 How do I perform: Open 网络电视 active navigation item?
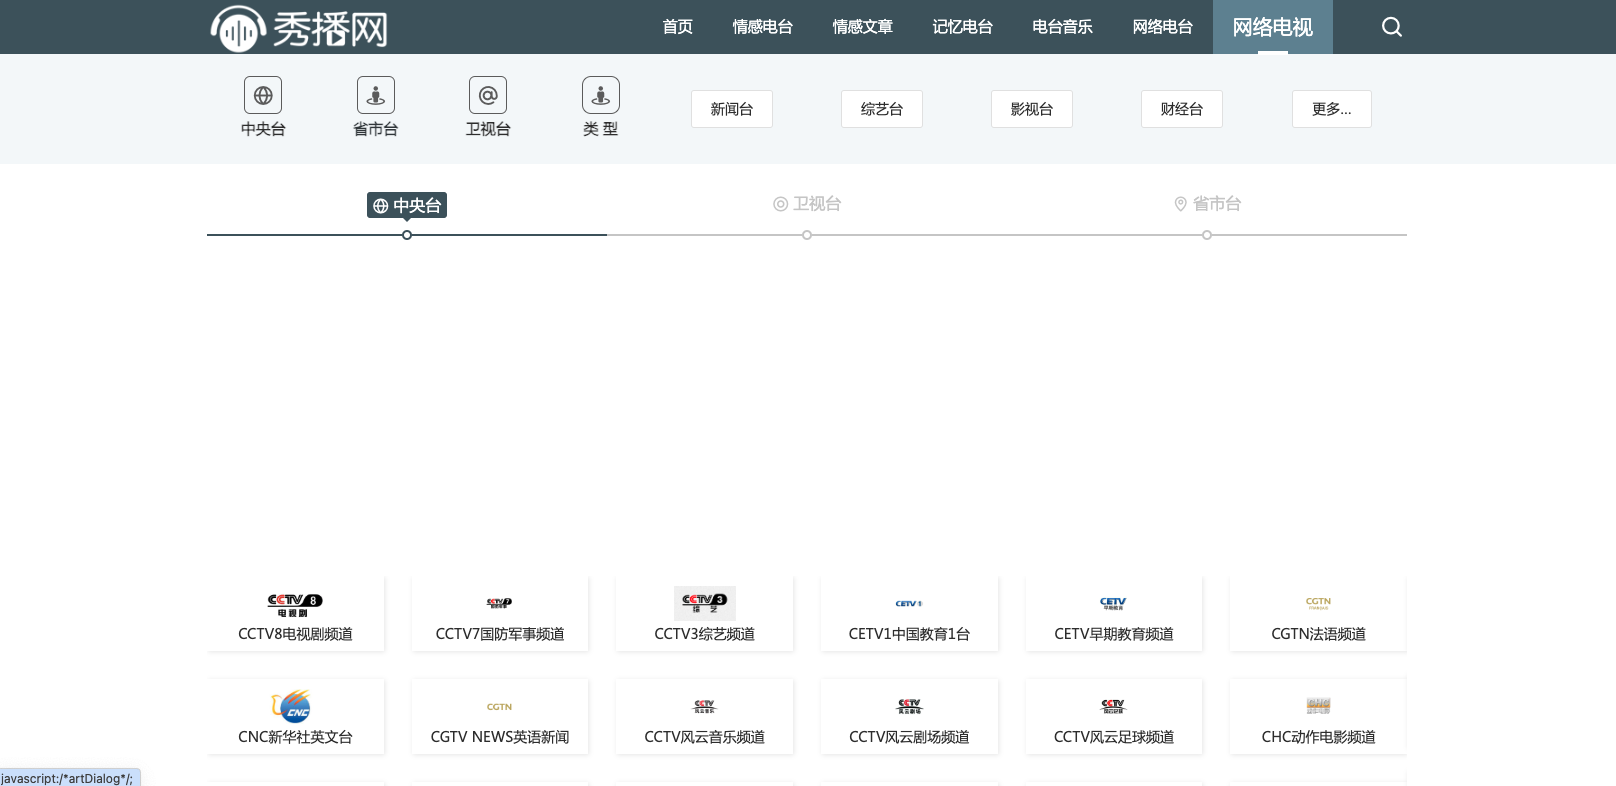click(x=1273, y=27)
